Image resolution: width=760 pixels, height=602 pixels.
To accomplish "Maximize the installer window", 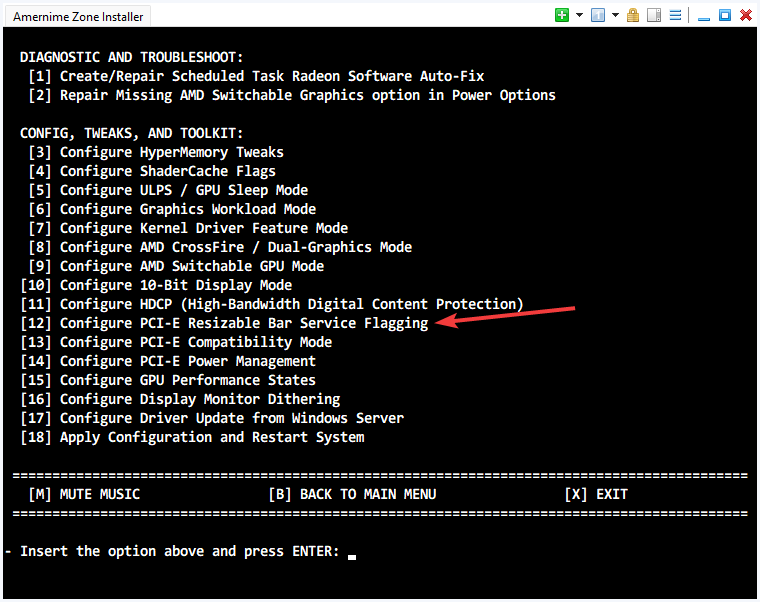I will (725, 15).
